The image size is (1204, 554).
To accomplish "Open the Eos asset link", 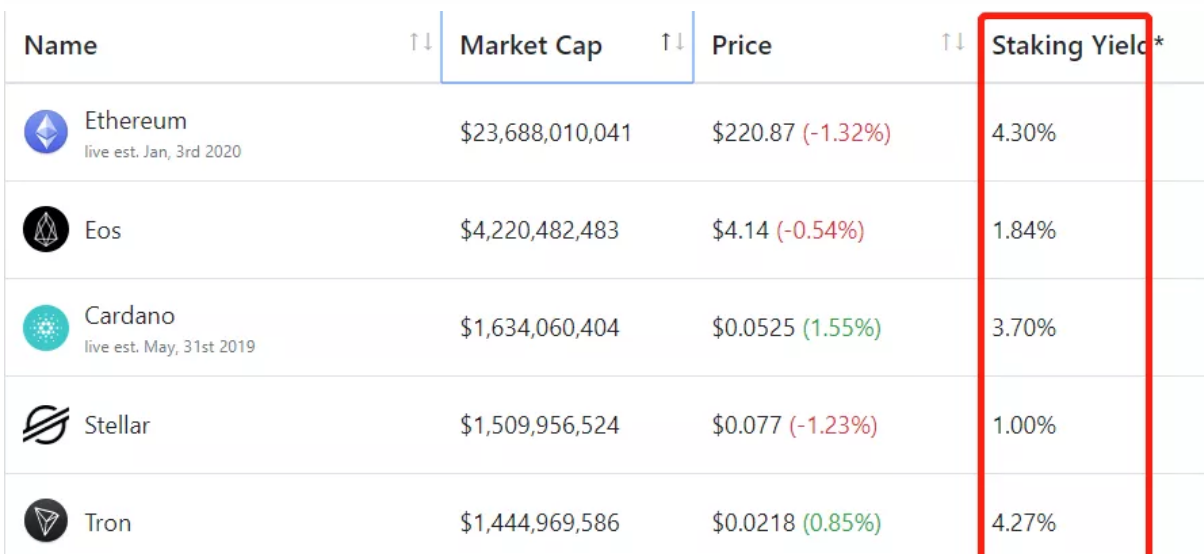I will [x=103, y=231].
